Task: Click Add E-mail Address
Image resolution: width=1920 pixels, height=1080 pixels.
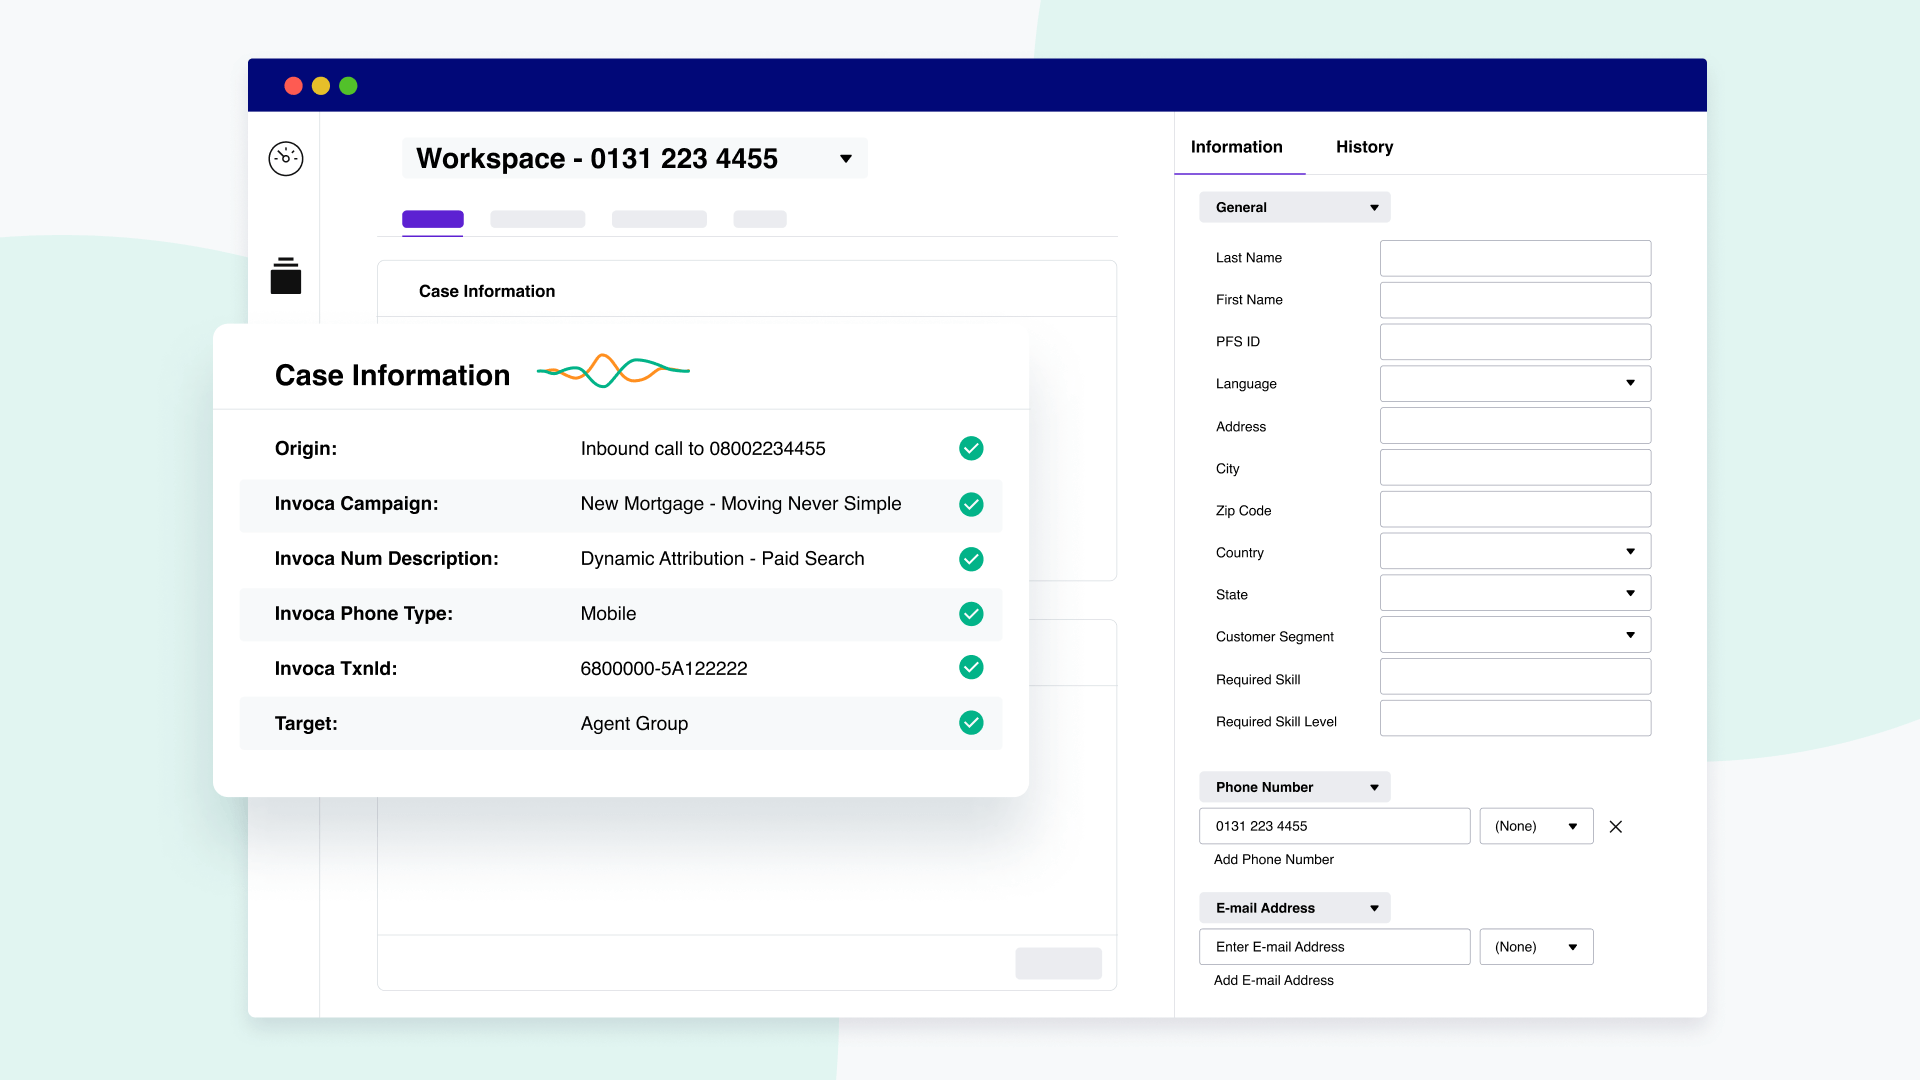Action: 1273,980
